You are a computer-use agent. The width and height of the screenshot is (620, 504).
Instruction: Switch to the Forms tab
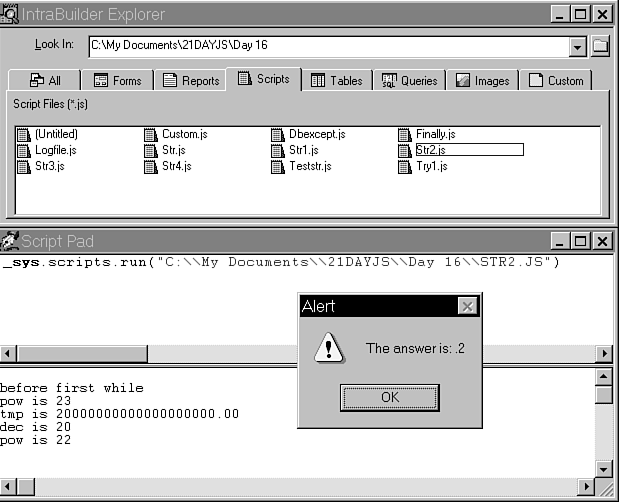point(117,81)
